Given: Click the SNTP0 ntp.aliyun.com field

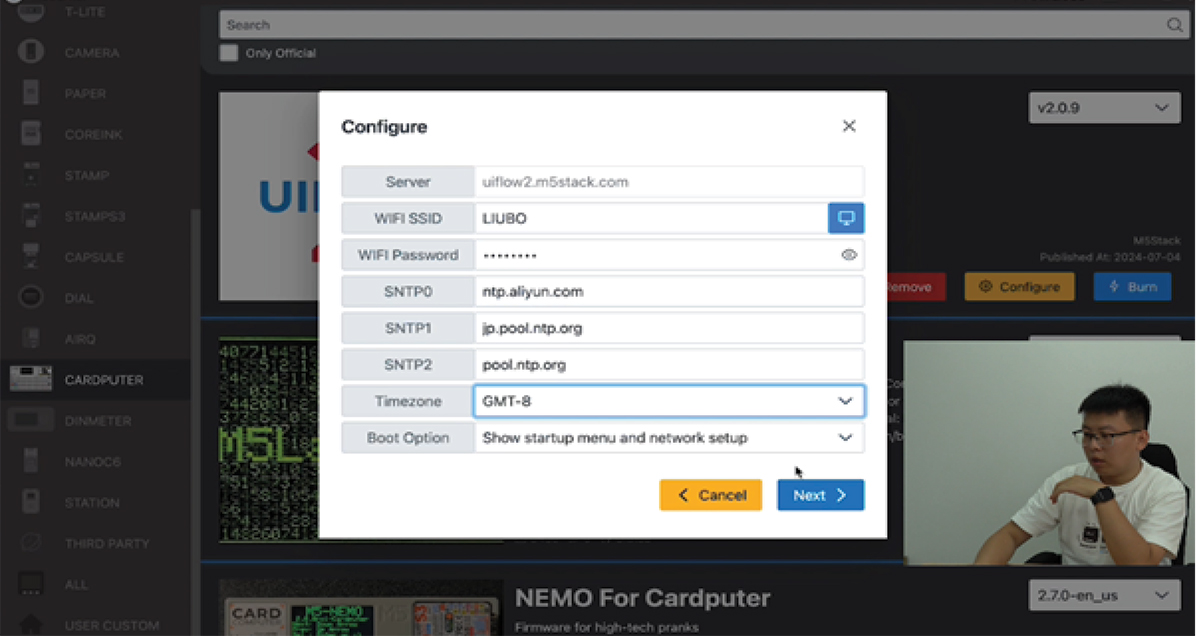Looking at the screenshot, I should point(668,292).
